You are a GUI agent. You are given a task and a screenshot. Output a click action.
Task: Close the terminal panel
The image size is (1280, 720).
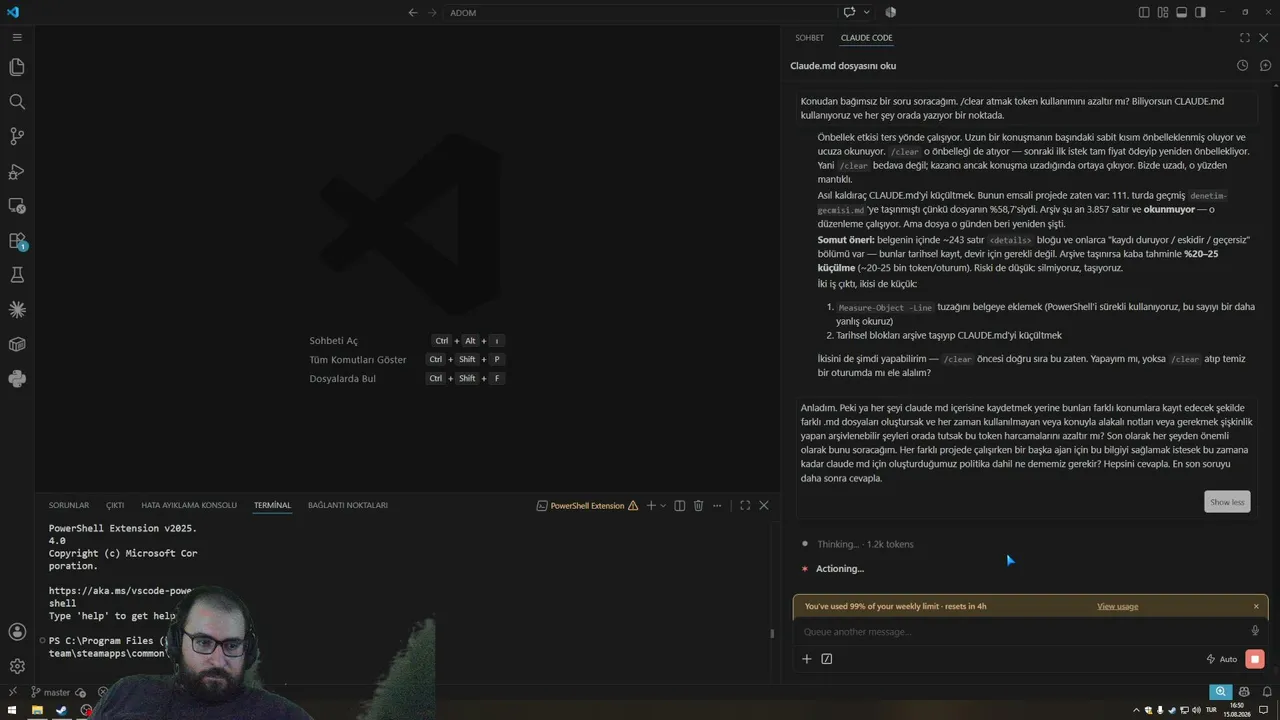(764, 506)
